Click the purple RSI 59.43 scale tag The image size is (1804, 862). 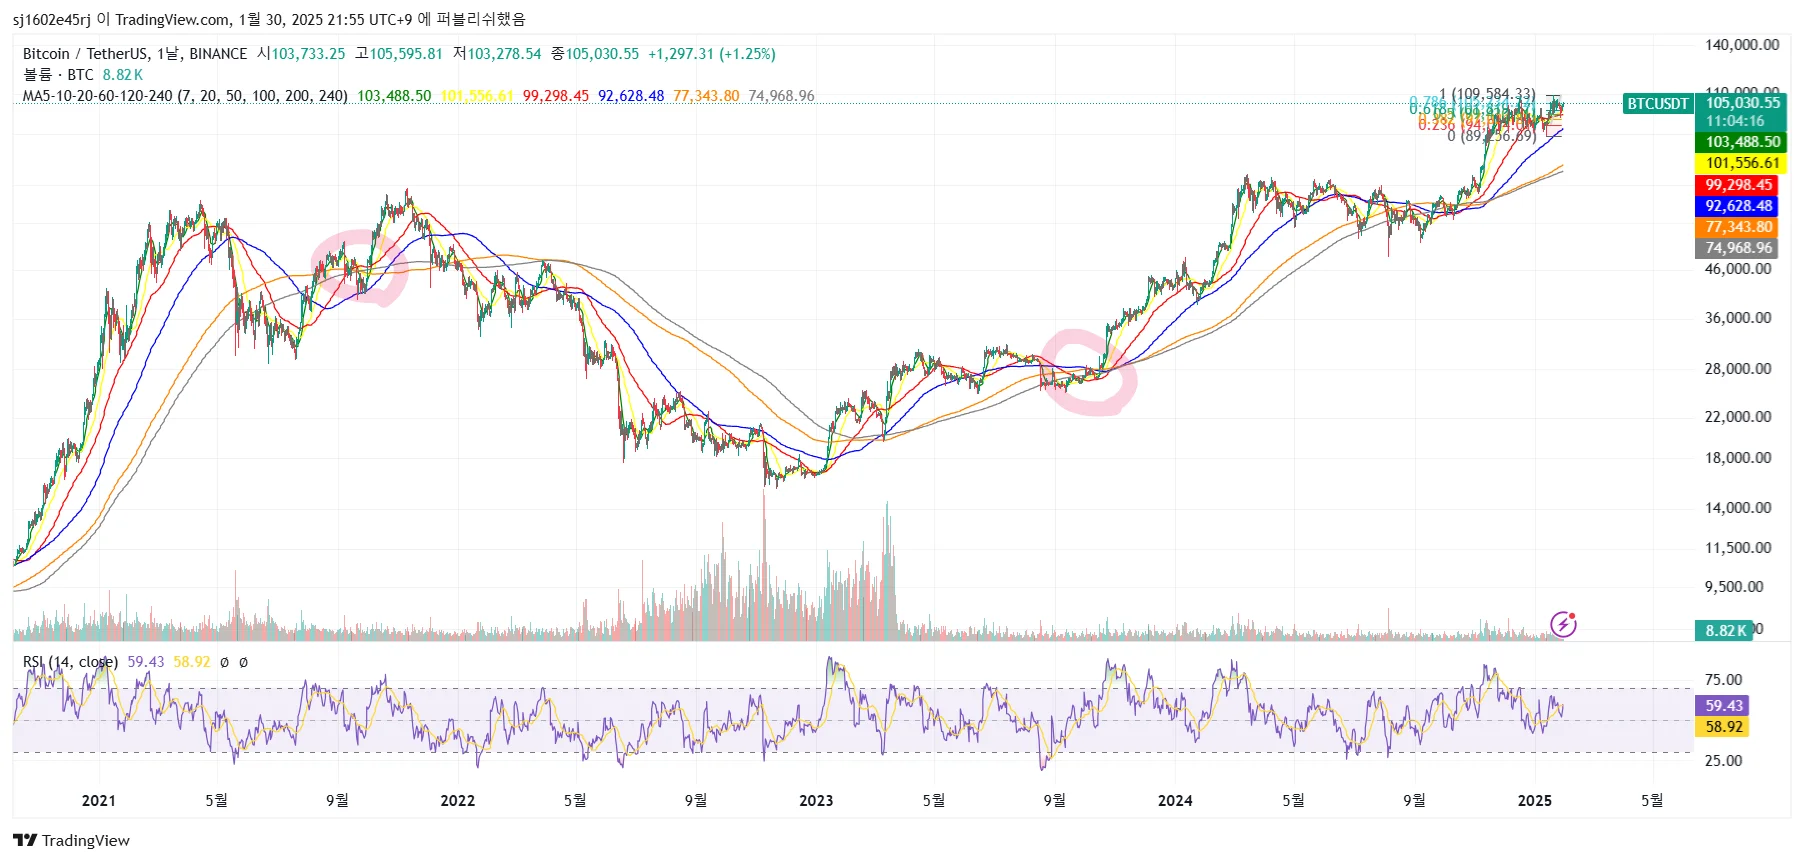click(1724, 706)
